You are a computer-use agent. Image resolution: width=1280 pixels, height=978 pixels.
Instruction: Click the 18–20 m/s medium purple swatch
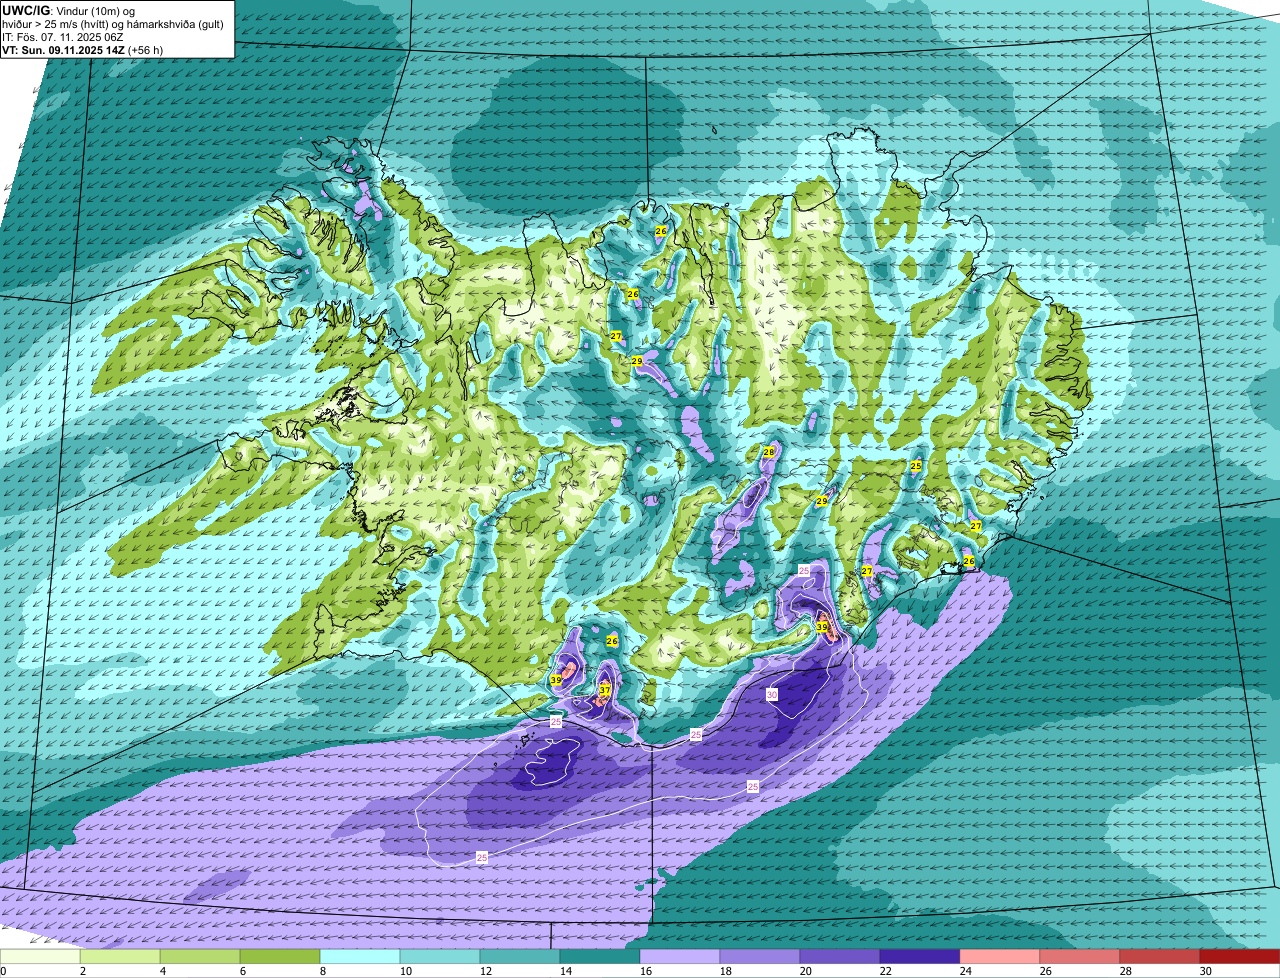click(760, 957)
